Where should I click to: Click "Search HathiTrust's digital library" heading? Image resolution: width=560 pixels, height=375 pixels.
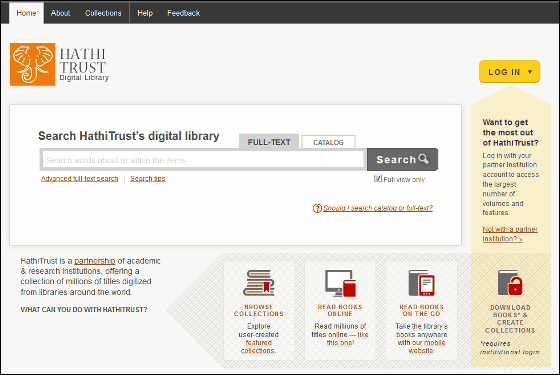pos(129,136)
